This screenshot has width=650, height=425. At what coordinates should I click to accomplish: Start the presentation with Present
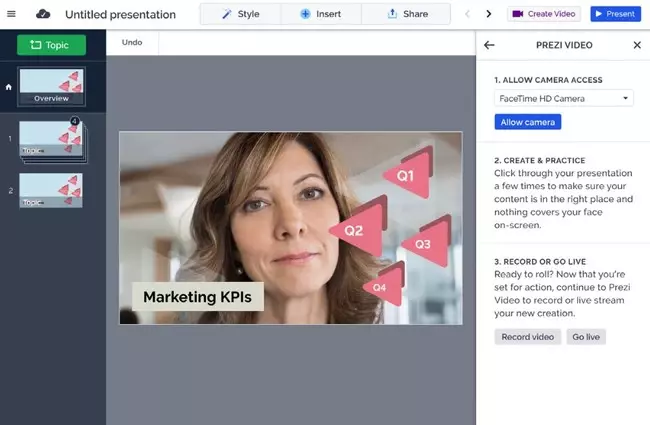pos(615,14)
